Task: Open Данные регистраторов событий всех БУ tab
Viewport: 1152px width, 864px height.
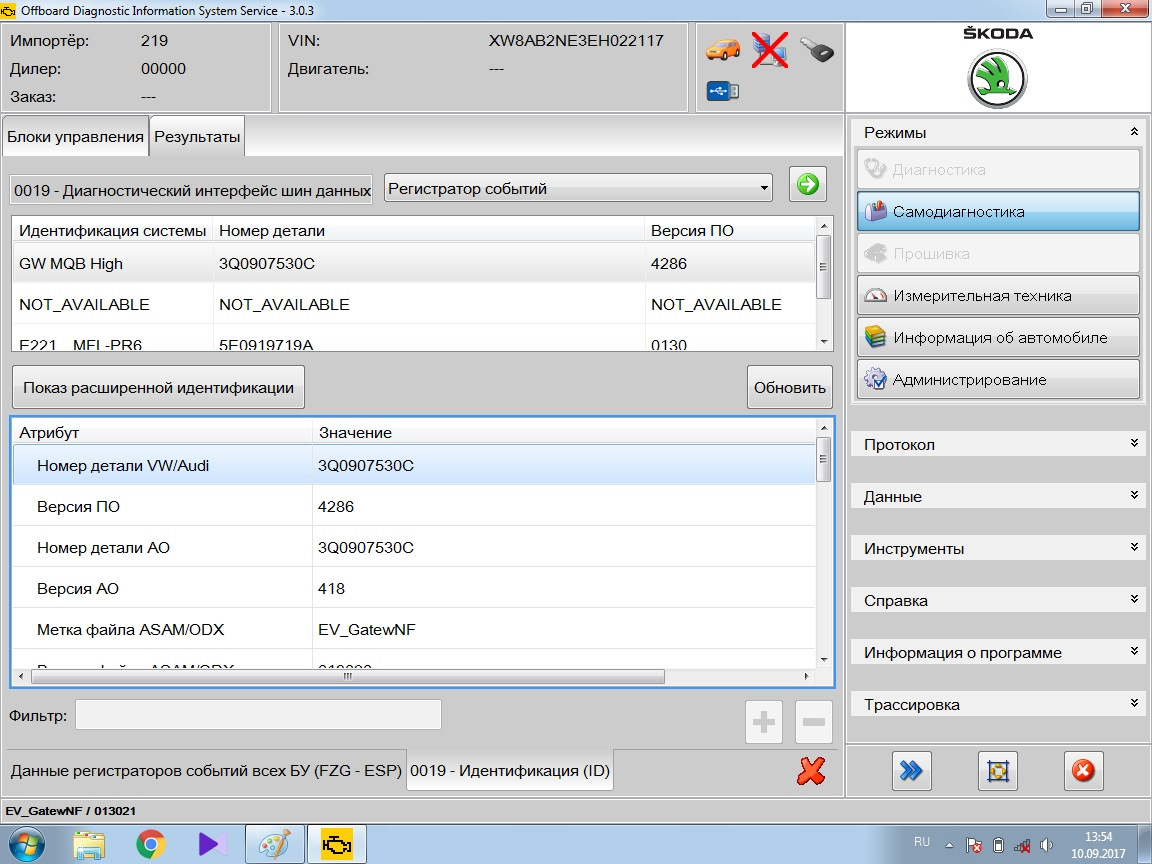Action: [206, 771]
